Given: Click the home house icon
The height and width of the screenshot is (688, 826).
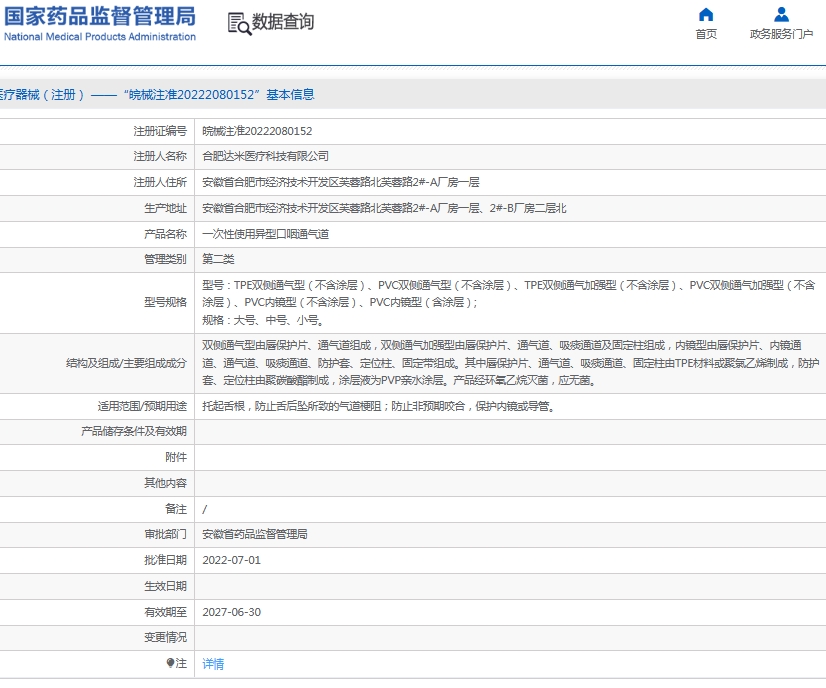Looking at the screenshot, I should pyautogui.click(x=706, y=14).
